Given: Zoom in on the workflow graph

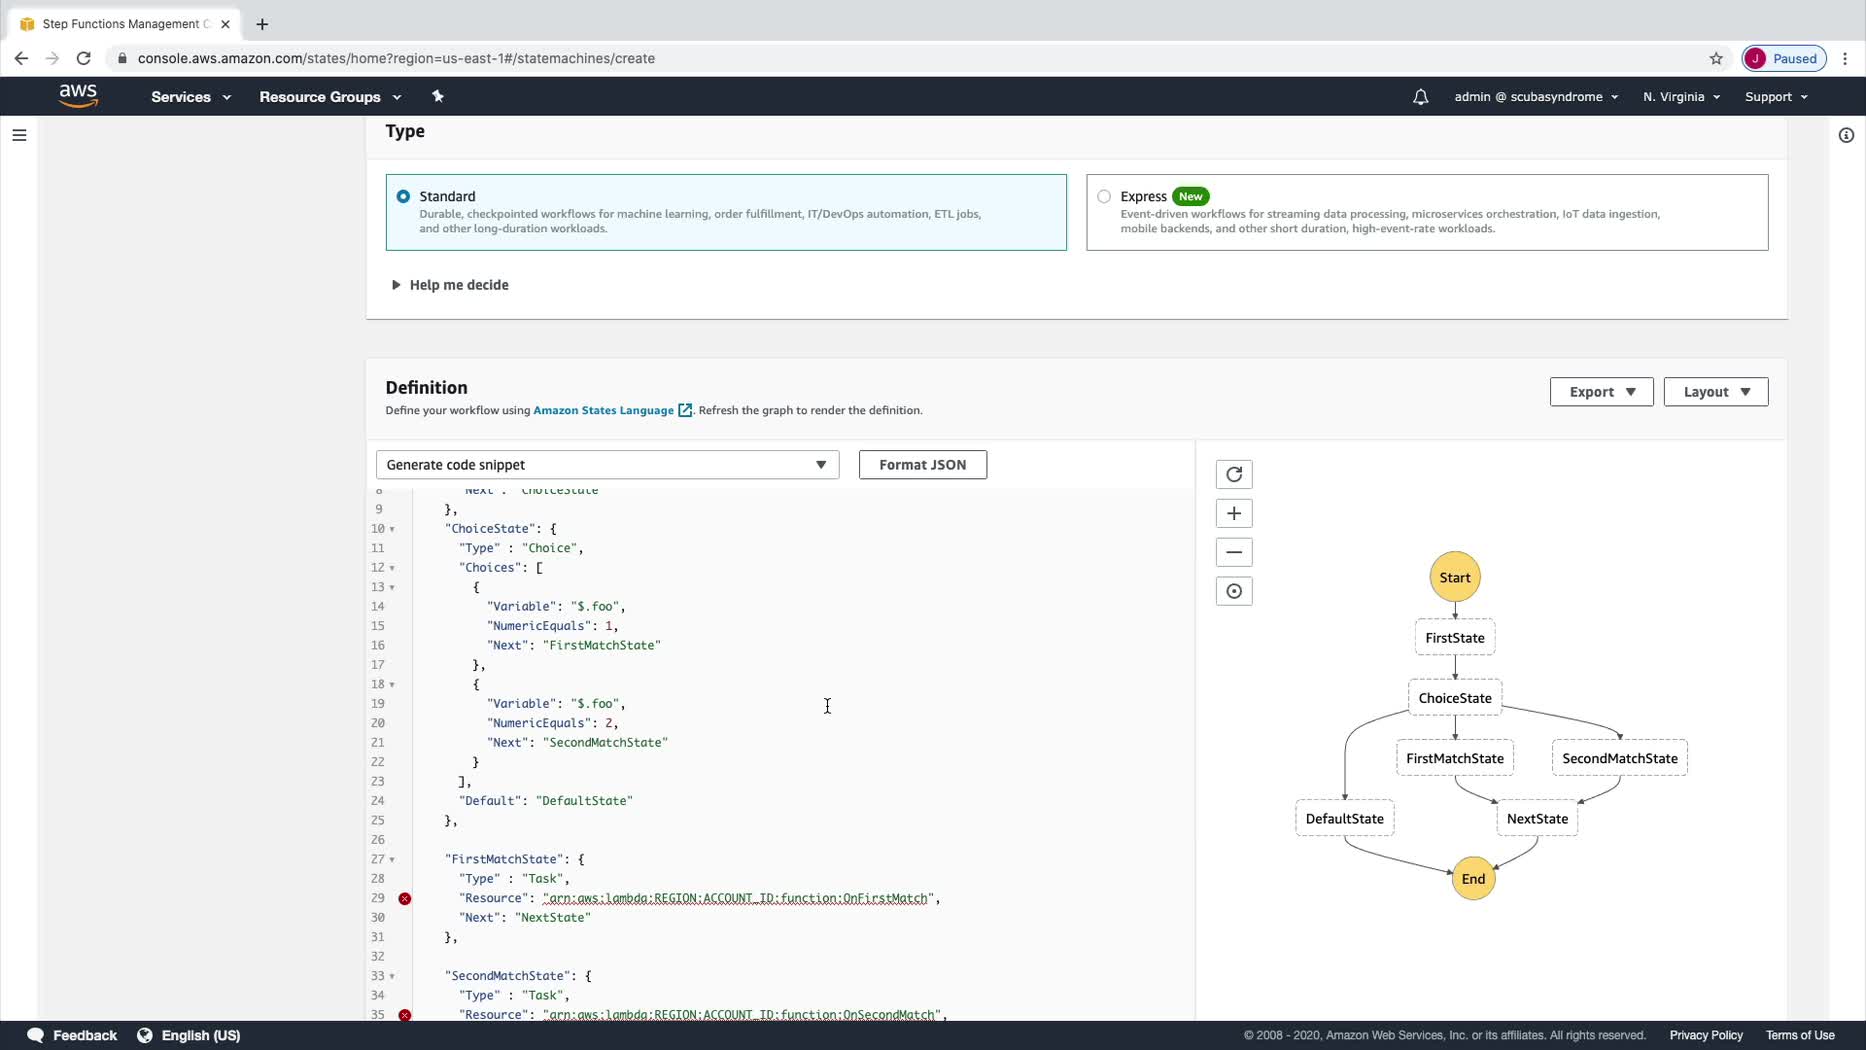Looking at the screenshot, I should point(1234,513).
